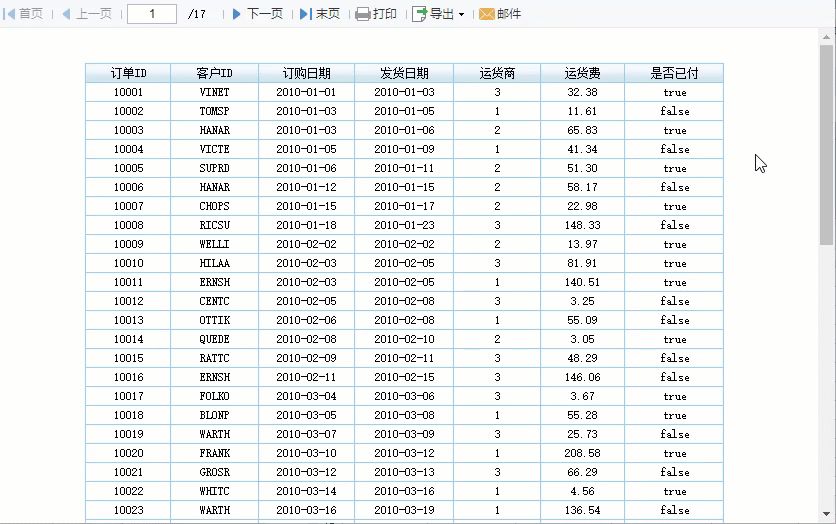Click the 客户ID column header
The width and height of the screenshot is (836, 524).
[214, 73]
